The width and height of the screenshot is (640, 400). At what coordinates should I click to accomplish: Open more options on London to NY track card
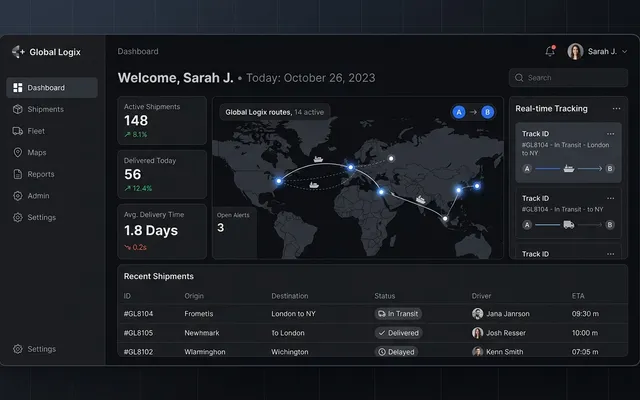(x=611, y=134)
